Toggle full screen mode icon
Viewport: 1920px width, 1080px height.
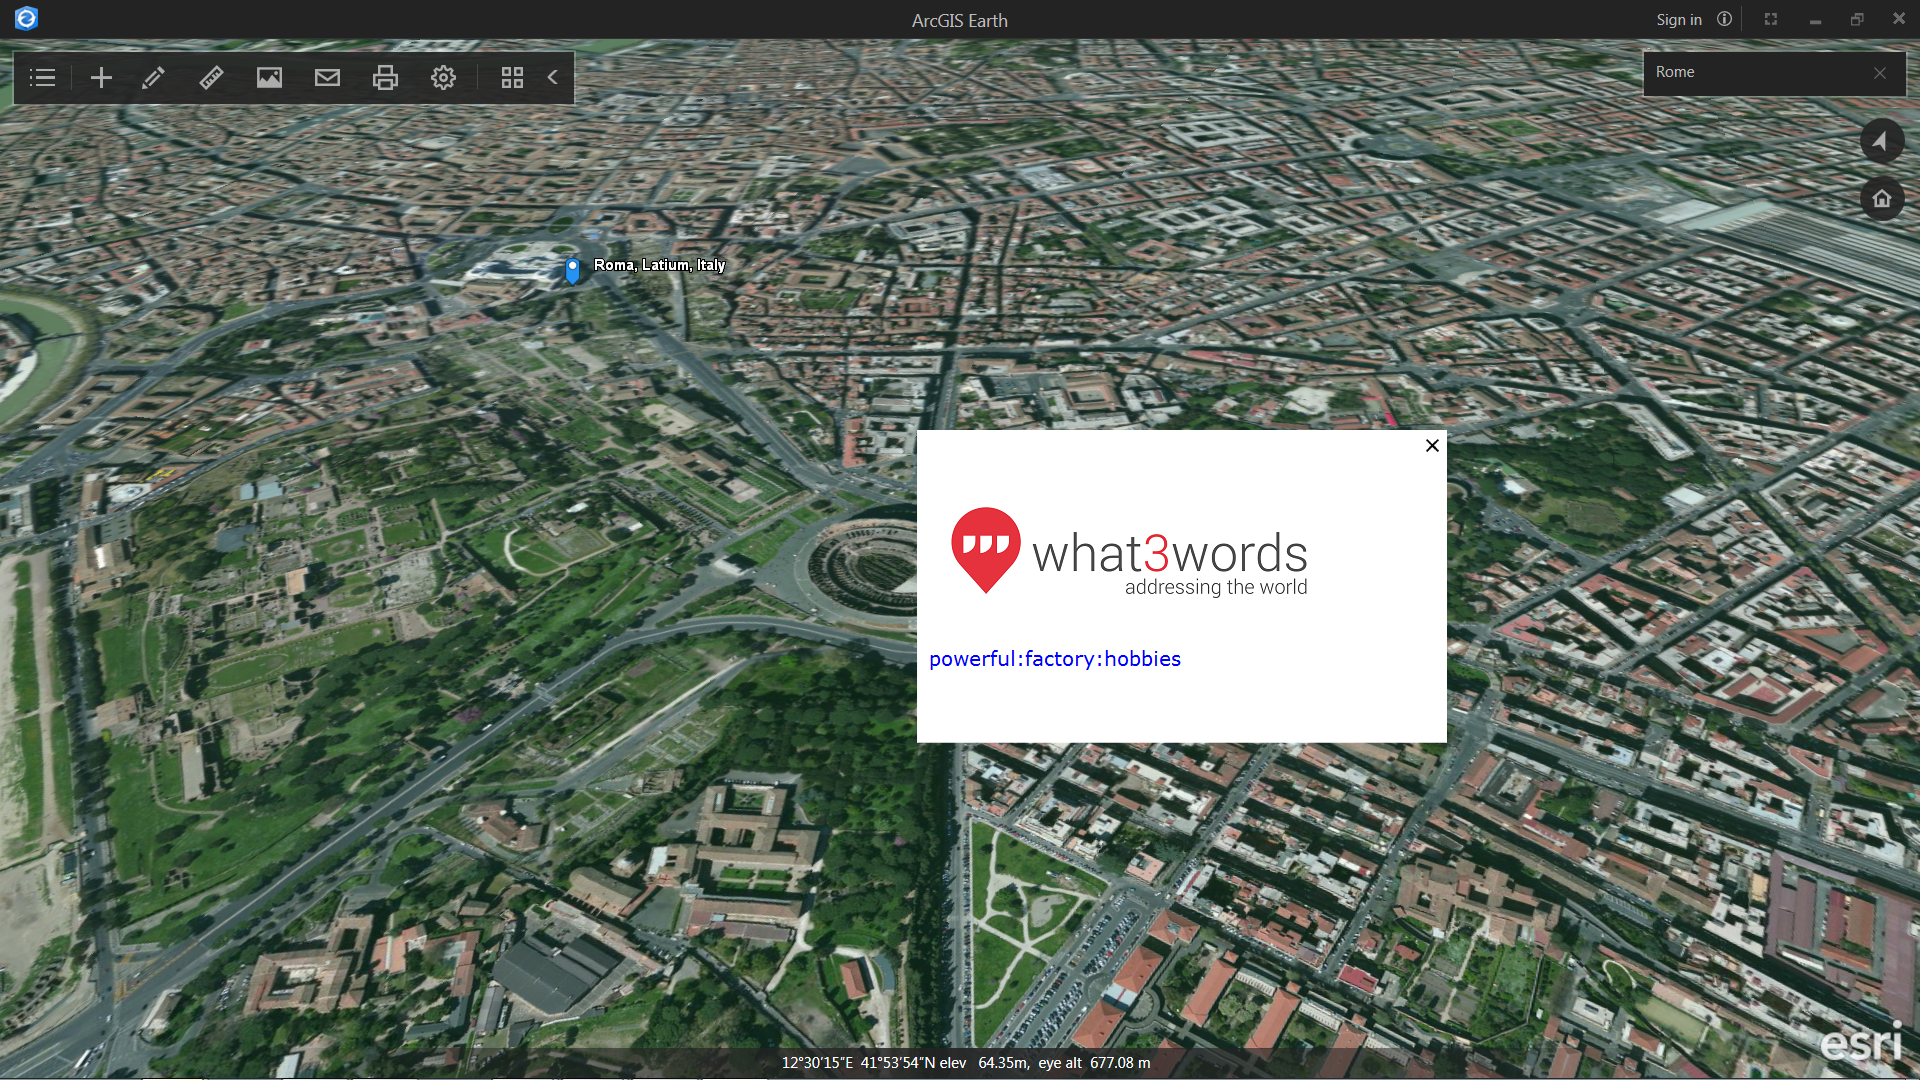click(1771, 19)
